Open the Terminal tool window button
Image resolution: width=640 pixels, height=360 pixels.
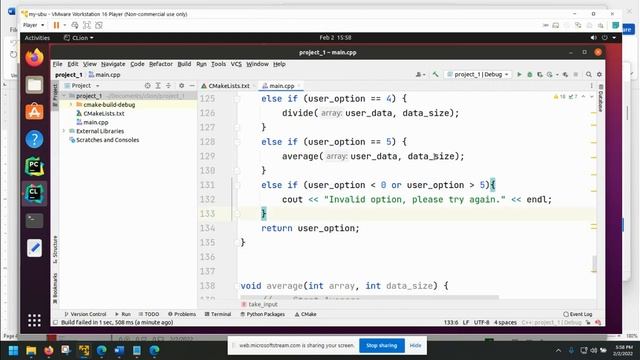pos(218,314)
